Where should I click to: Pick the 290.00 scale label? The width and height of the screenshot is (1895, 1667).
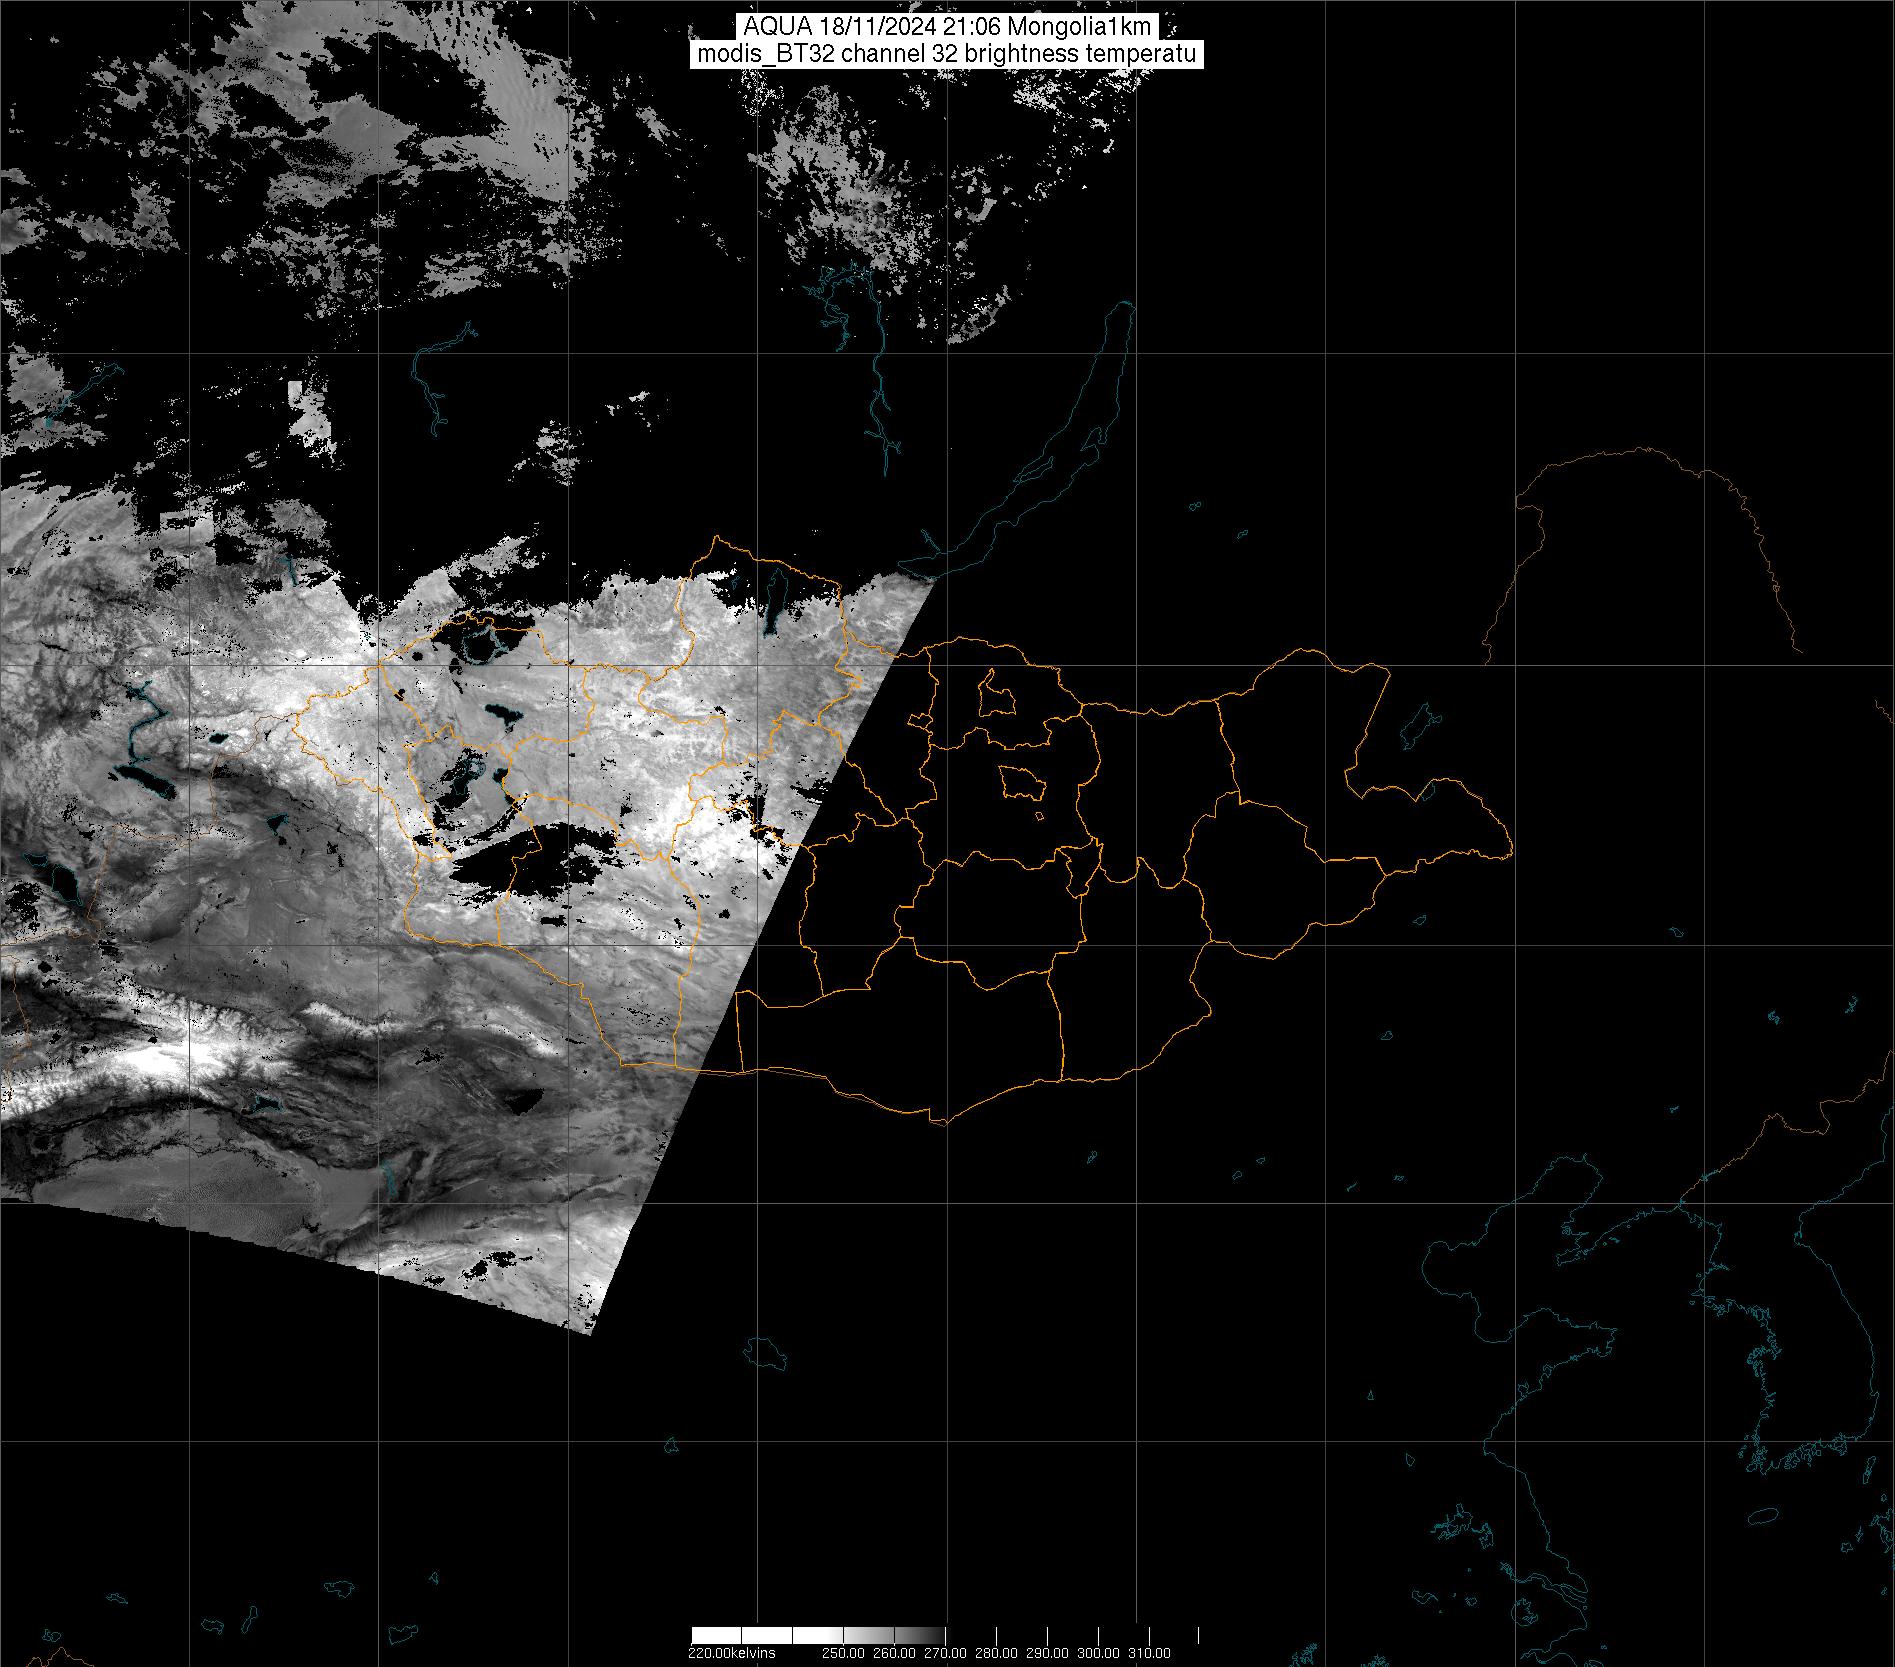[x=1048, y=1653]
